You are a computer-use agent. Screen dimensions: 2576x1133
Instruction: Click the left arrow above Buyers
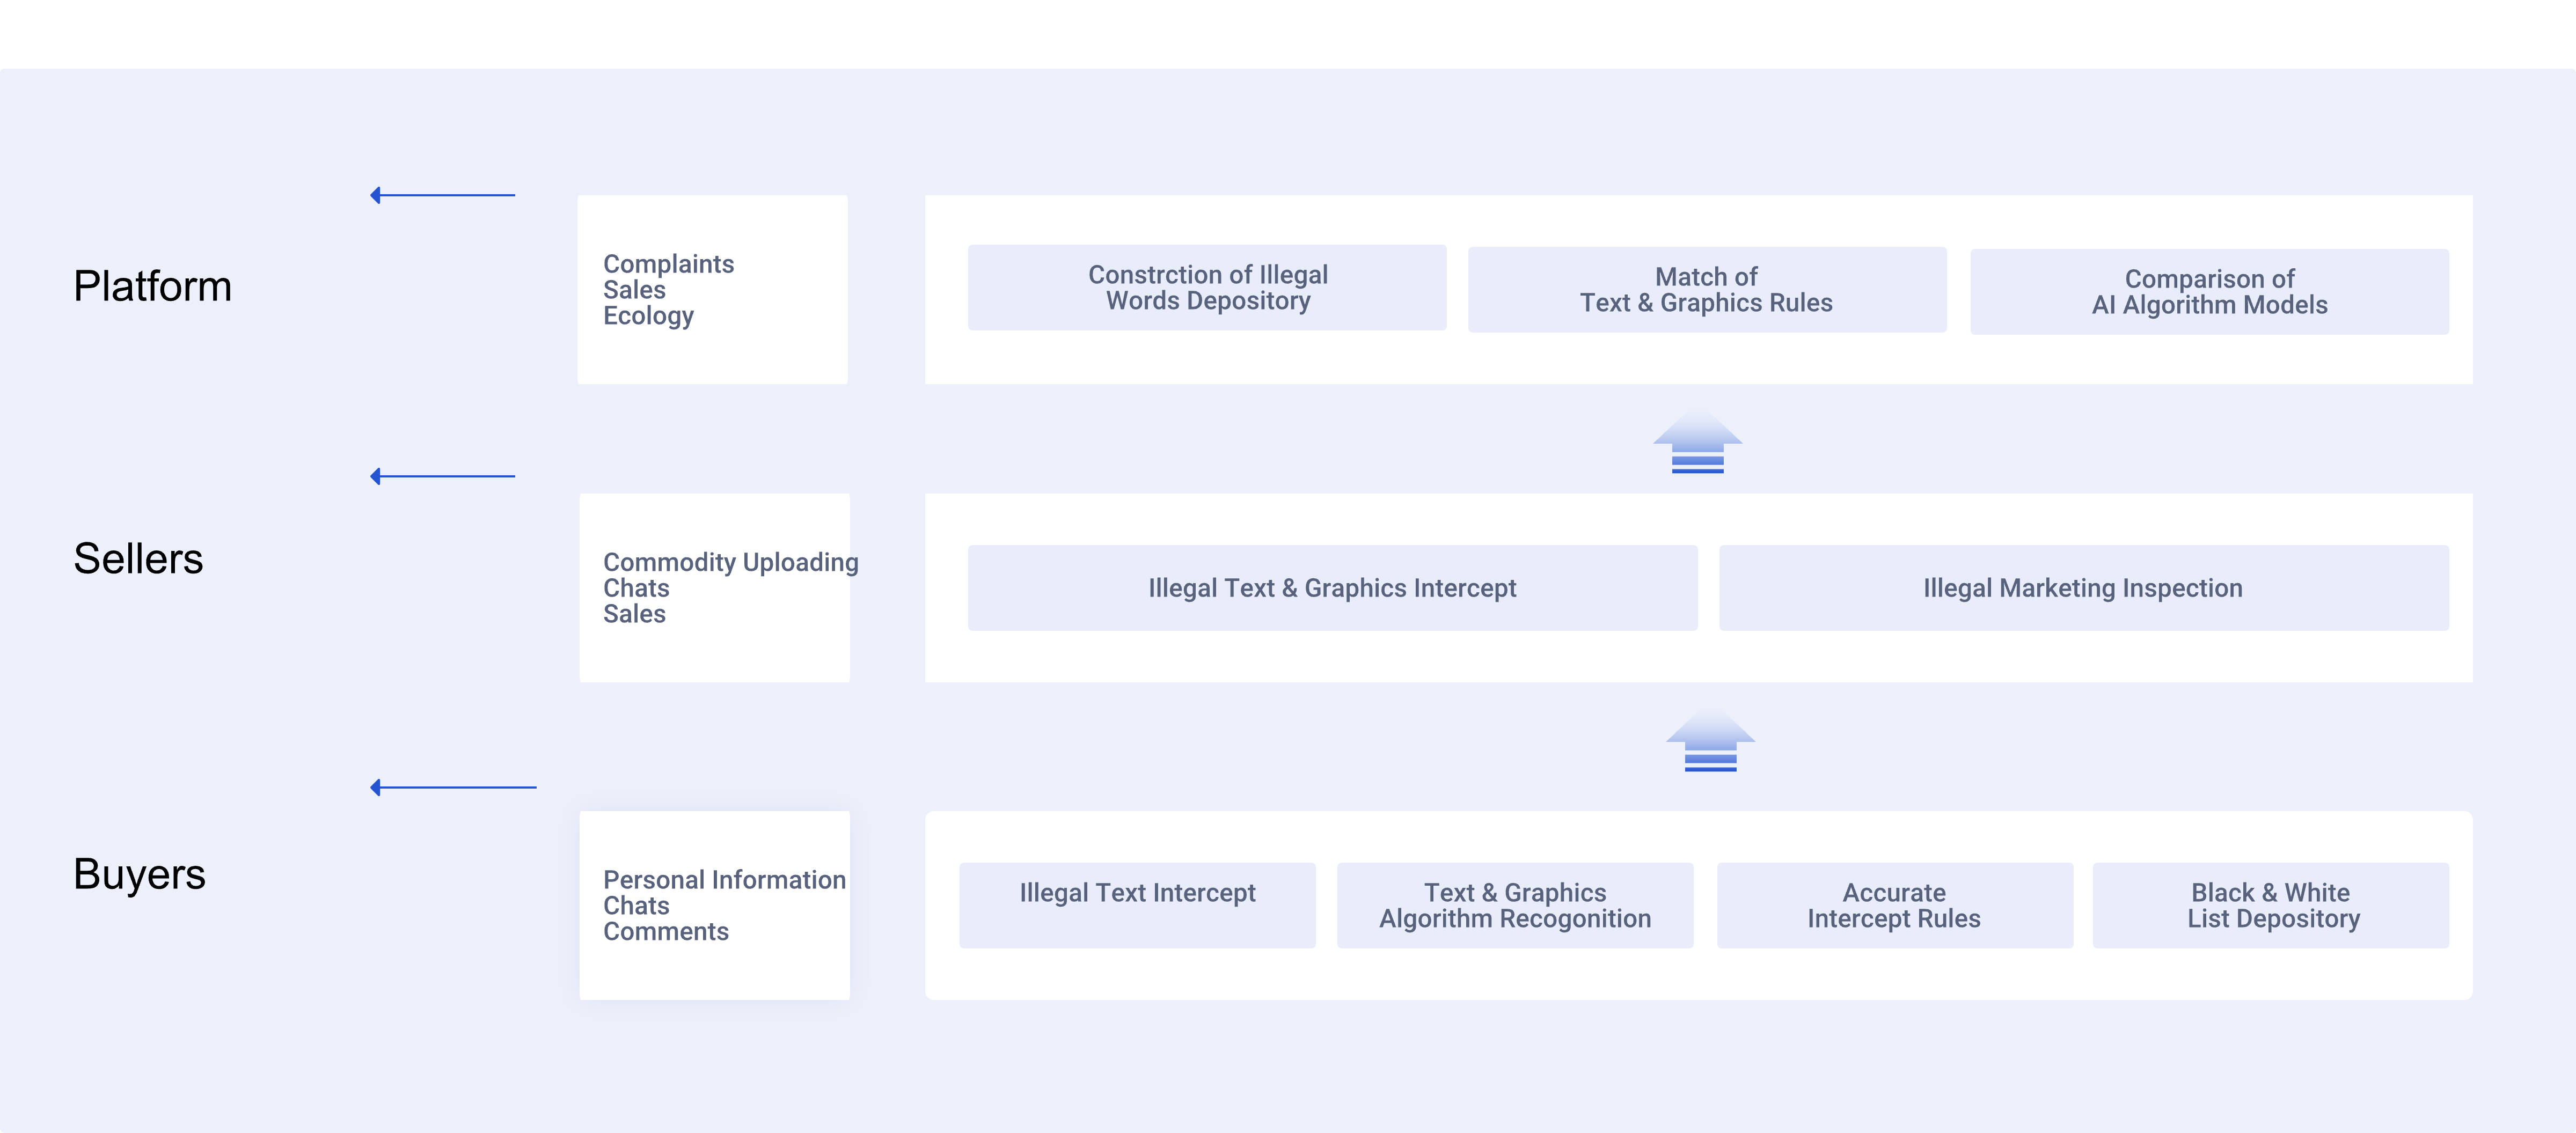(452, 787)
